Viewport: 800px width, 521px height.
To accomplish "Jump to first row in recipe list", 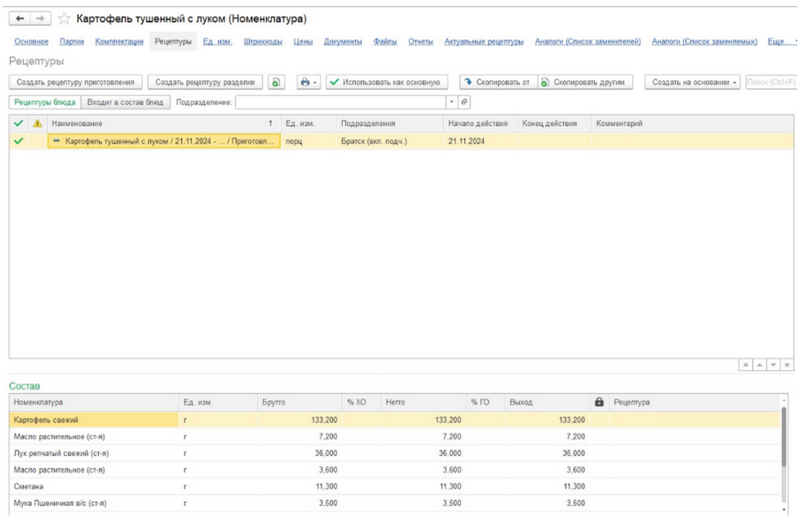I will click(x=747, y=366).
